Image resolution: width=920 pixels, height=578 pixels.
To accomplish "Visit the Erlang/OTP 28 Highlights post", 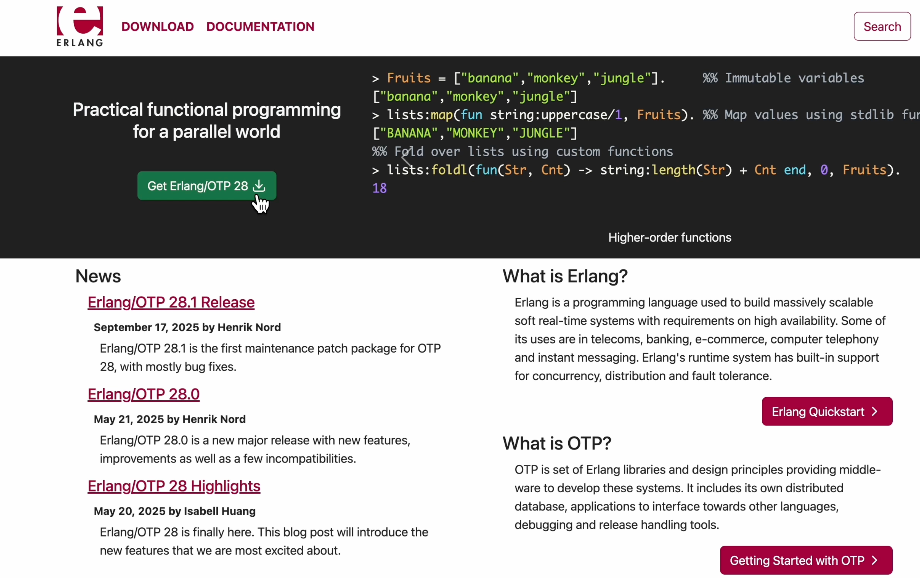I will [x=174, y=486].
